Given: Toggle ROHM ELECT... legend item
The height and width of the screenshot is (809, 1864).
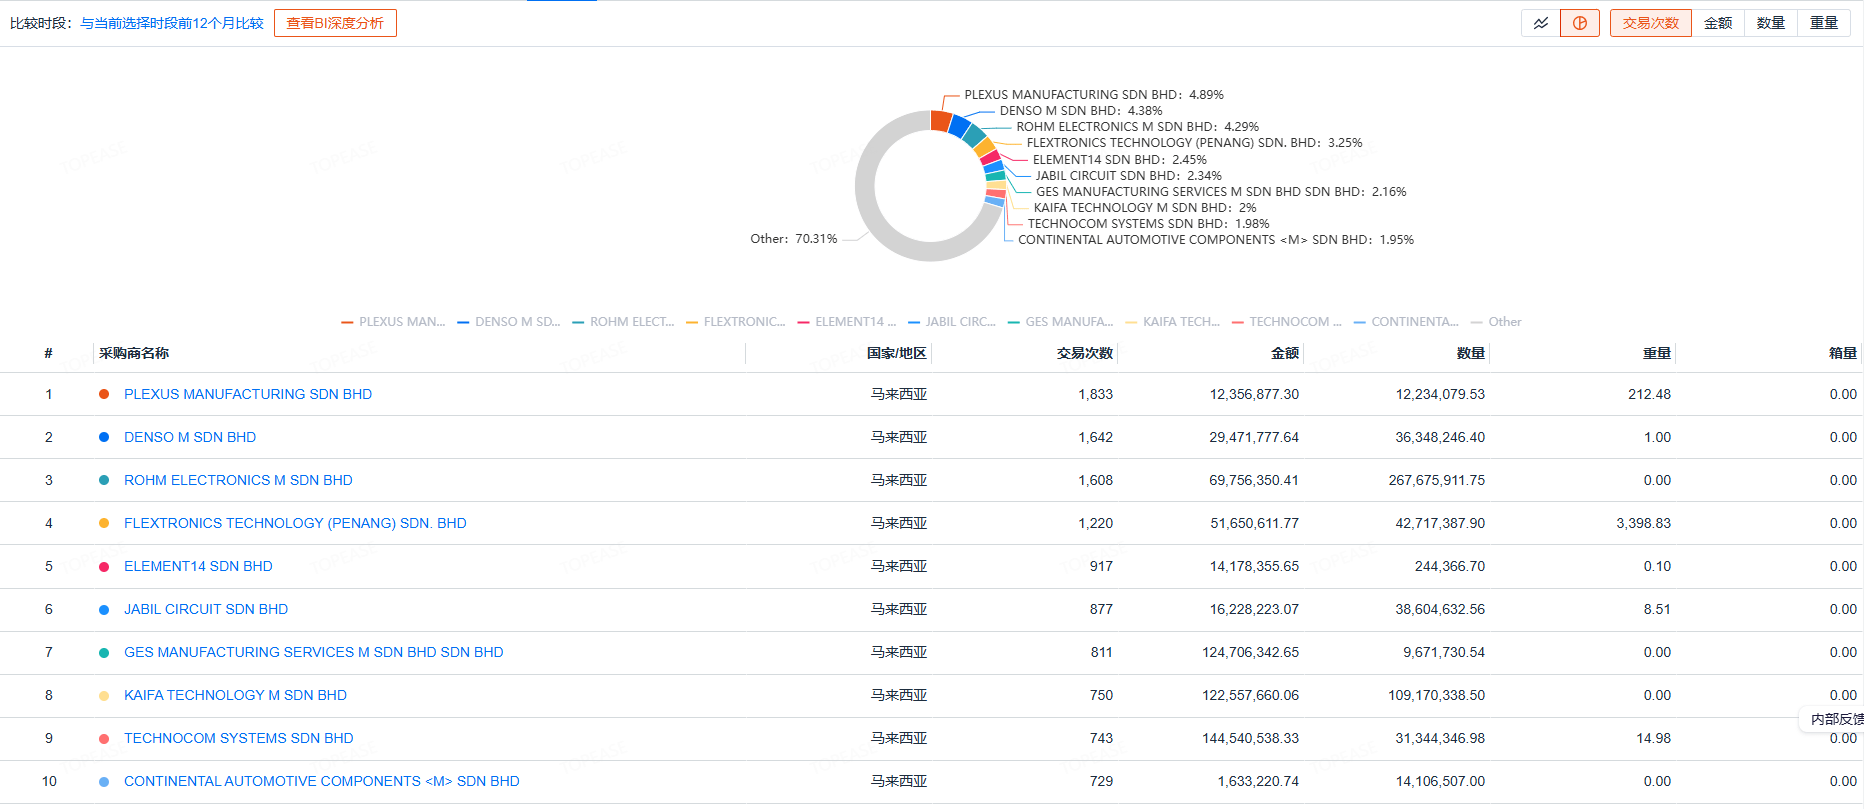Looking at the screenshot, I should pyautogui.click(x=623, y=322).
